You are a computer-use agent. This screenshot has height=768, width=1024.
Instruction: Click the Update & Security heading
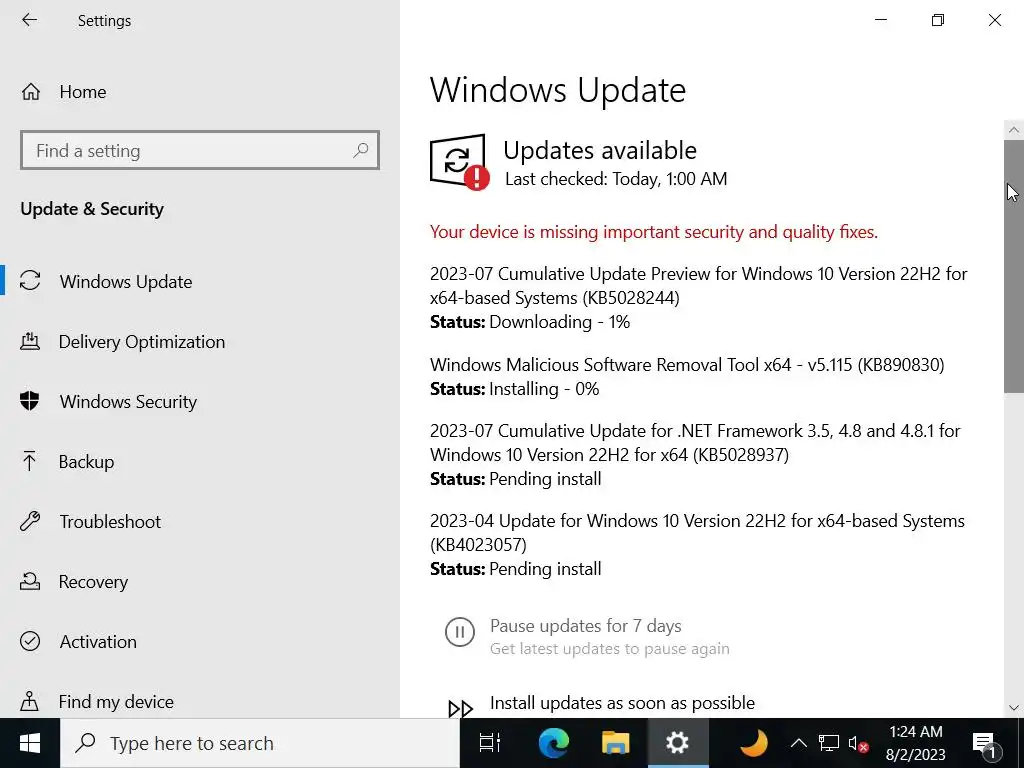pyautogui.click(x=92, y=209)
